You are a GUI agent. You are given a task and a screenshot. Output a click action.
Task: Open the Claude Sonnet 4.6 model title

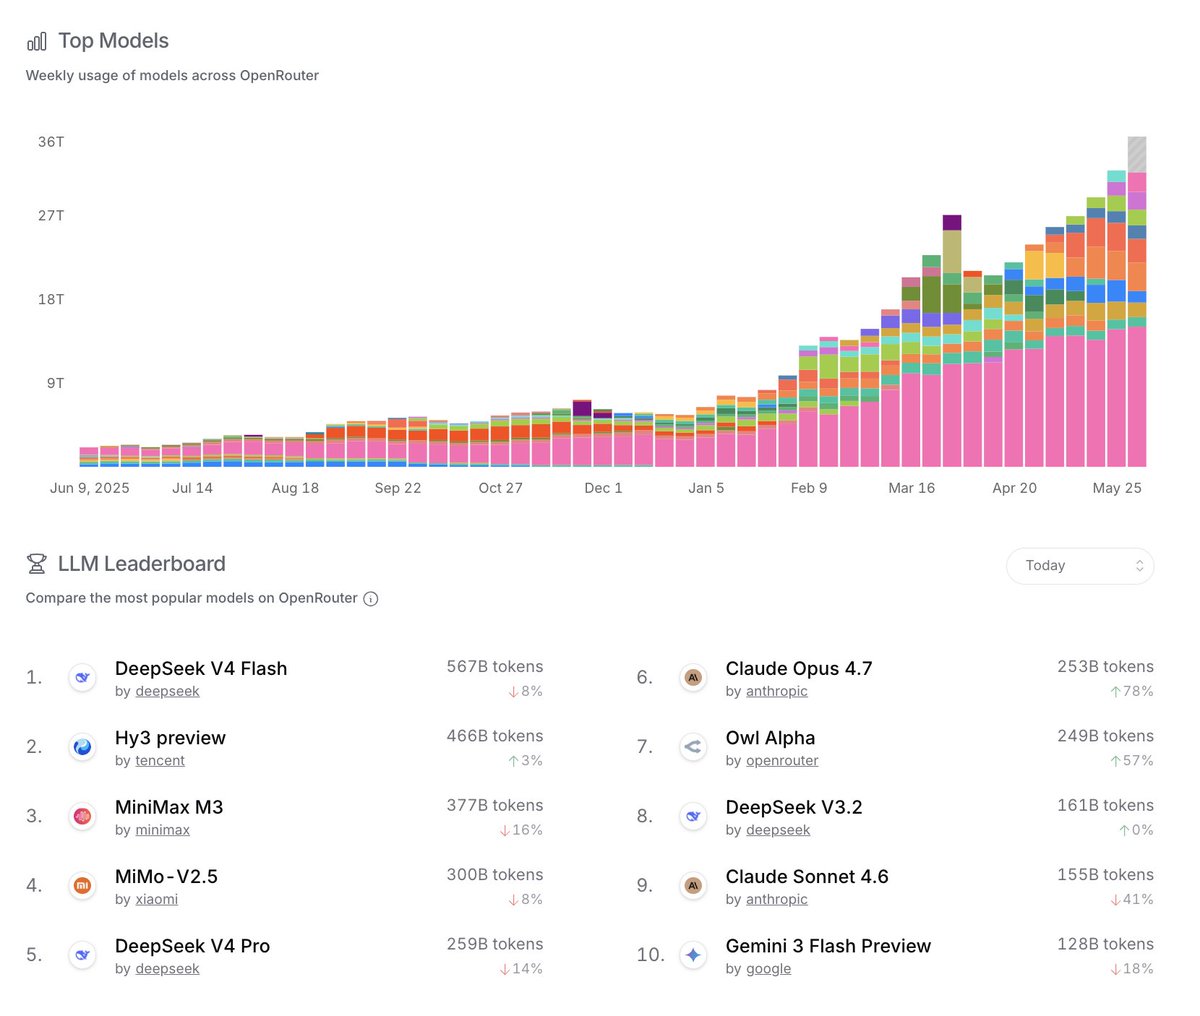point(807,877)
